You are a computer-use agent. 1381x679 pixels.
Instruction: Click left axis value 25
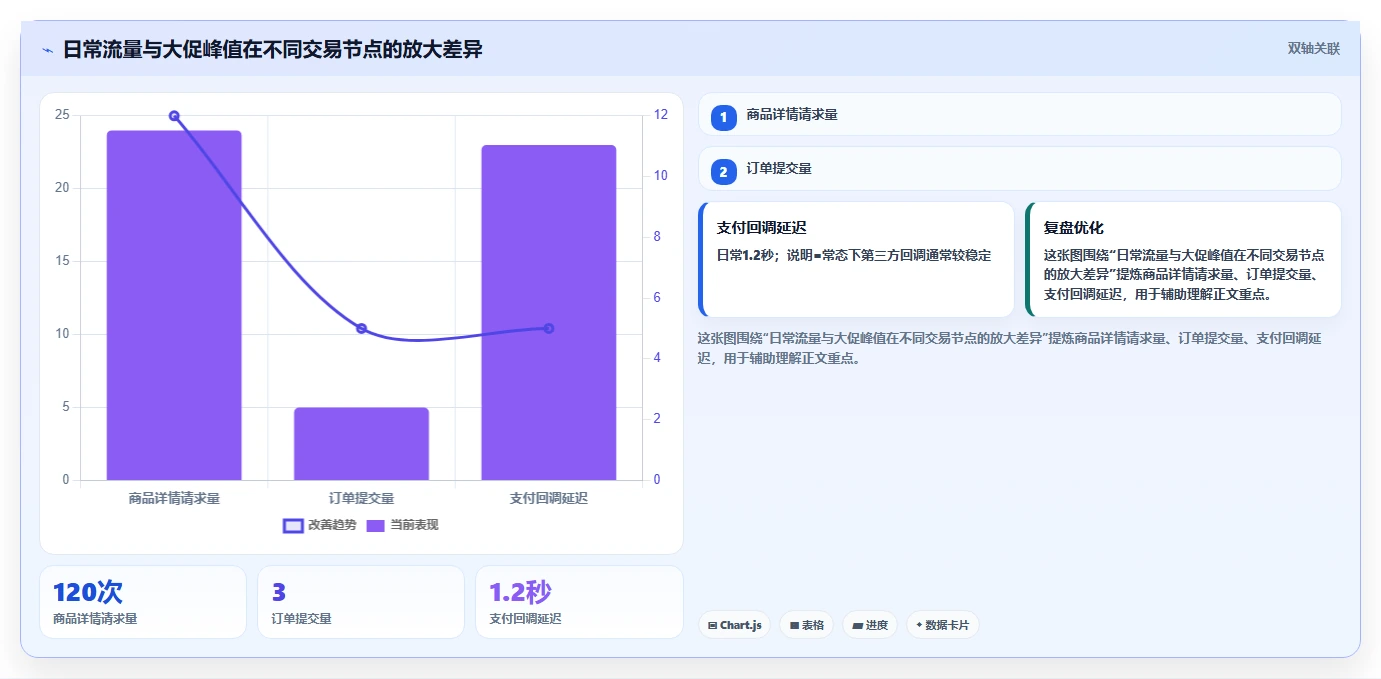point(62,115)
